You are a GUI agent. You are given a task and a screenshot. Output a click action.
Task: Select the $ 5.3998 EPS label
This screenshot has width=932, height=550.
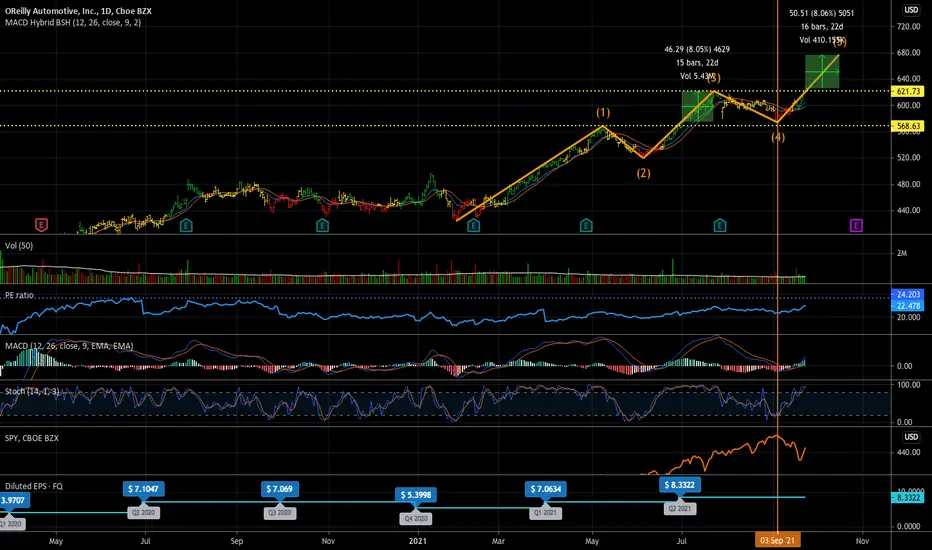pos(415,495)
